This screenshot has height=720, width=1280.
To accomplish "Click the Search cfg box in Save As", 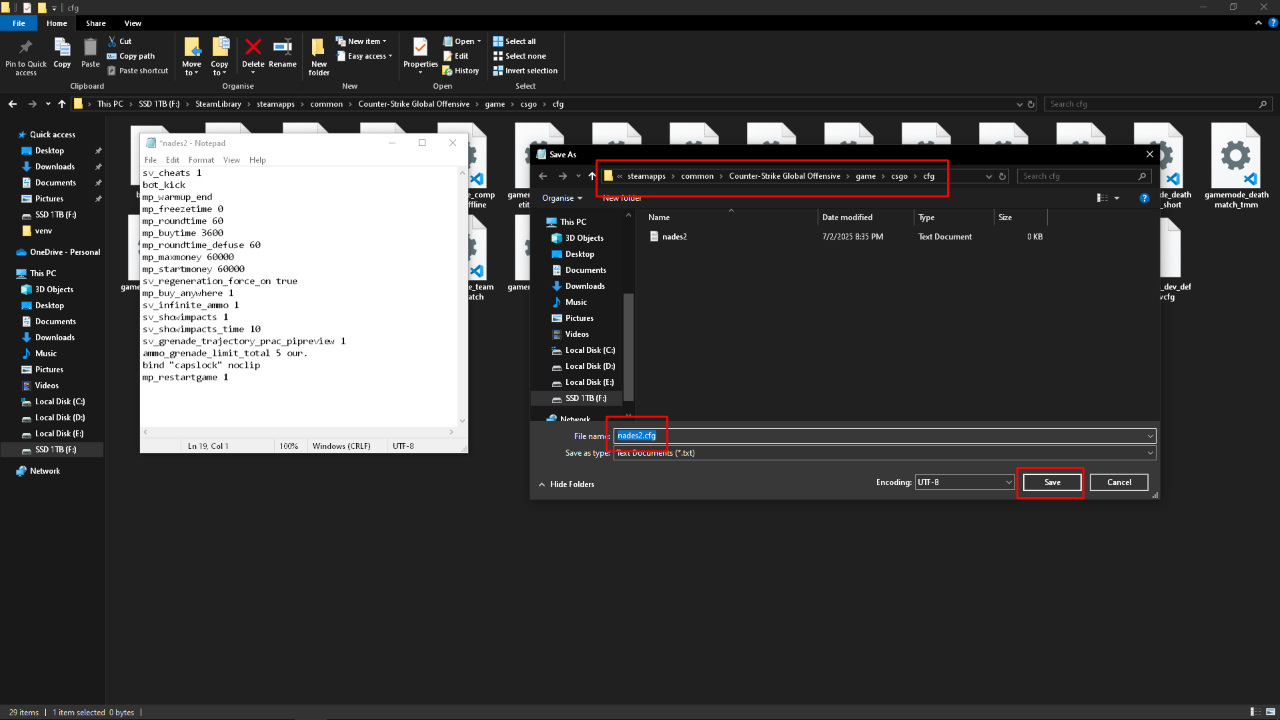I will (x=1084, y=176).
